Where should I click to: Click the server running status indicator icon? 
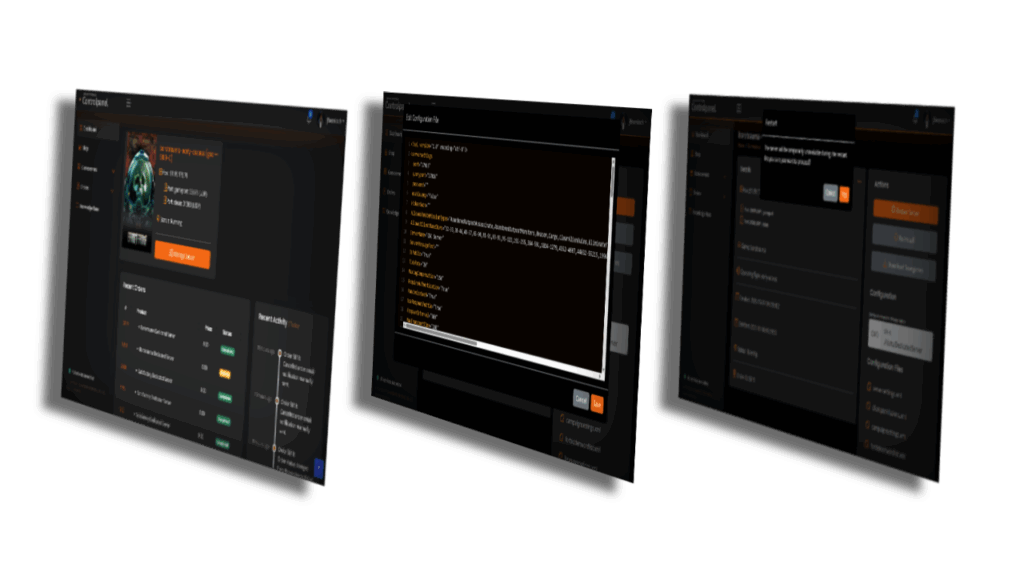click(159, 219)
